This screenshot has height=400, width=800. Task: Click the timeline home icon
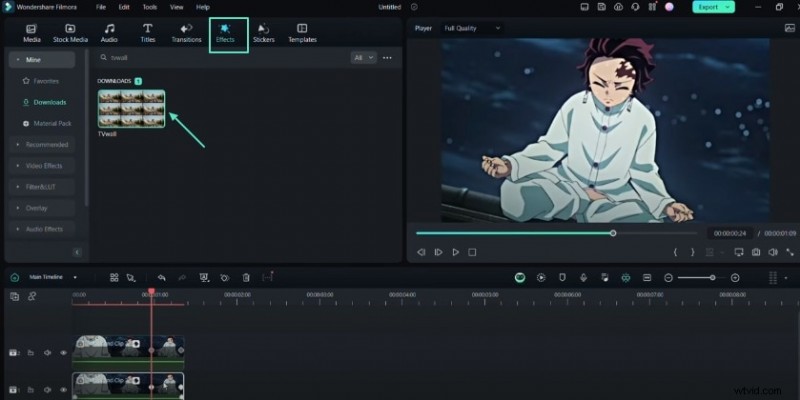tap(14, 278)
